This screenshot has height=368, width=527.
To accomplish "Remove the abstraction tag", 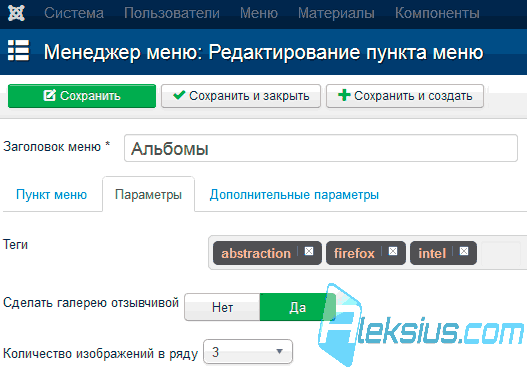I will pos(309,251).
